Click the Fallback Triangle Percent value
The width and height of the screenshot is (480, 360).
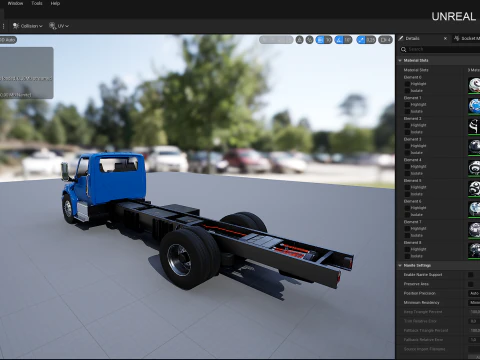pyautogui.click(x=474, y=331)
